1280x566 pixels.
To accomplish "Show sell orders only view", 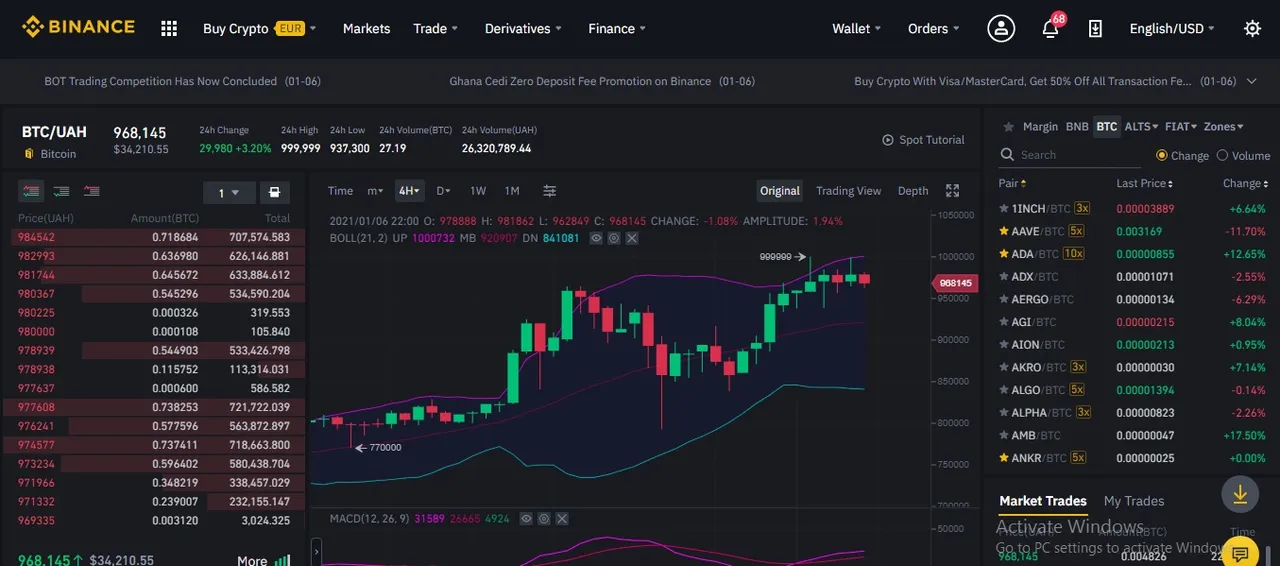I will 91,191.
